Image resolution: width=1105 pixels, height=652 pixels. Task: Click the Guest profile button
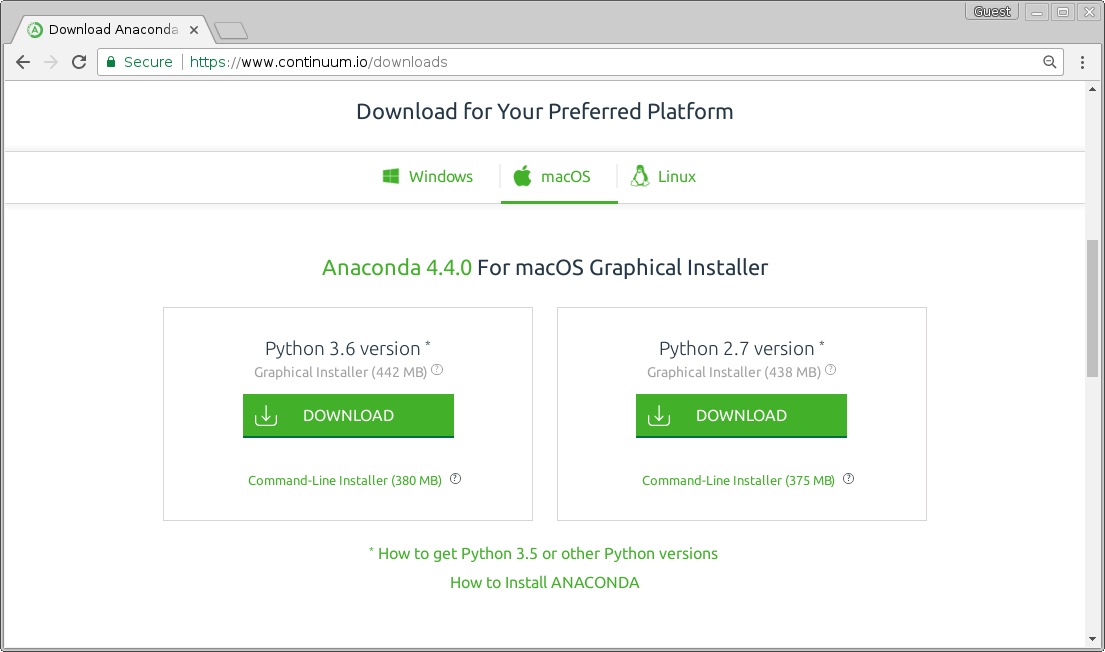click(x=991, y=10)
